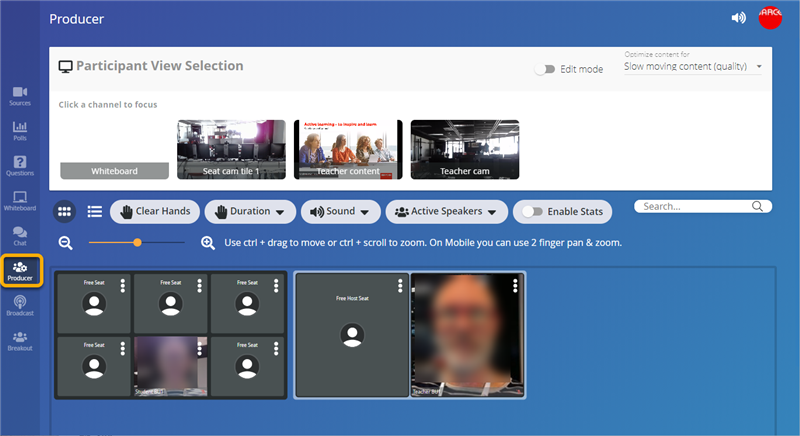This screenshot has height=436, width=800.
Task: Switch to list view layout
Action: pos(94,211)
